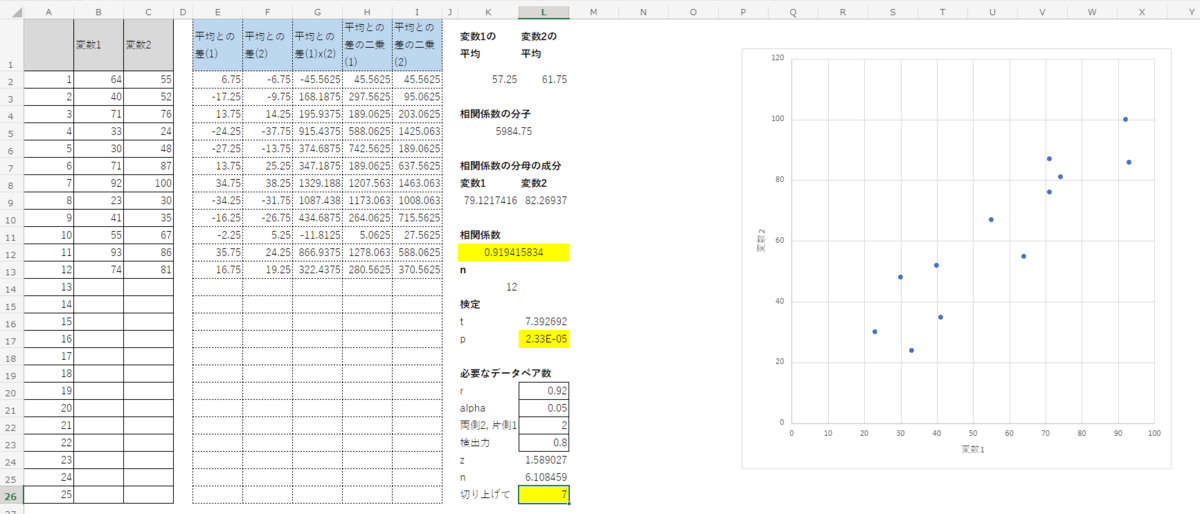
Task: Click the 検出力 value cell 0.8
Action: click(x=544, y=443)
